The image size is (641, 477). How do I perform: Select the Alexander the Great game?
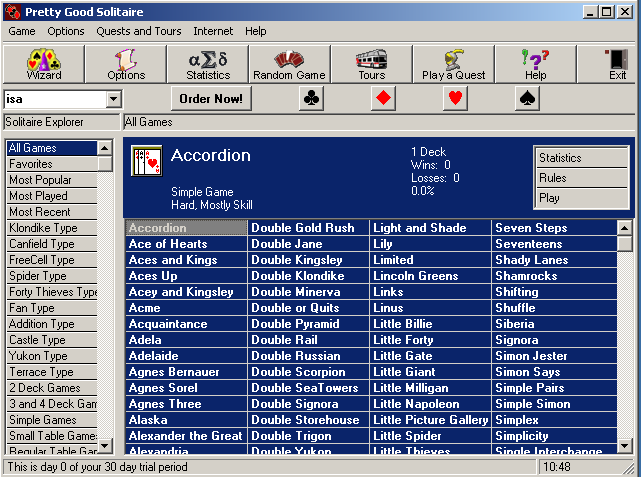tap(186, 436)
